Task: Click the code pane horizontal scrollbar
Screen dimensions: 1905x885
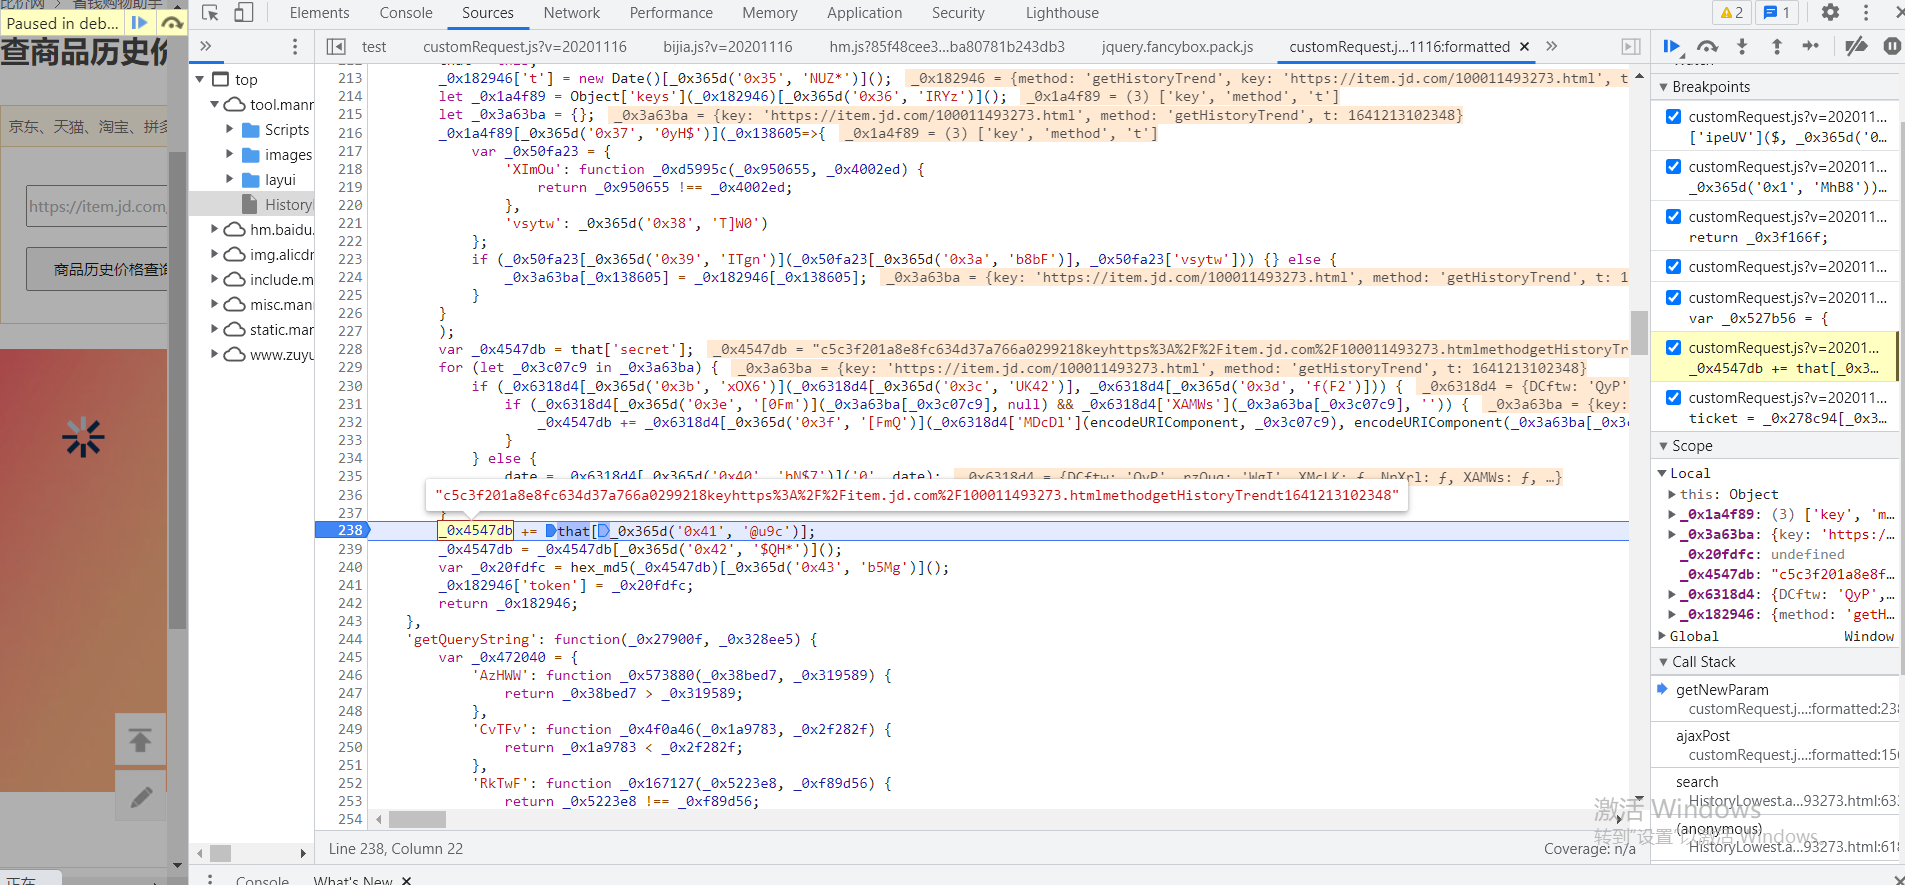Action: 417,819
